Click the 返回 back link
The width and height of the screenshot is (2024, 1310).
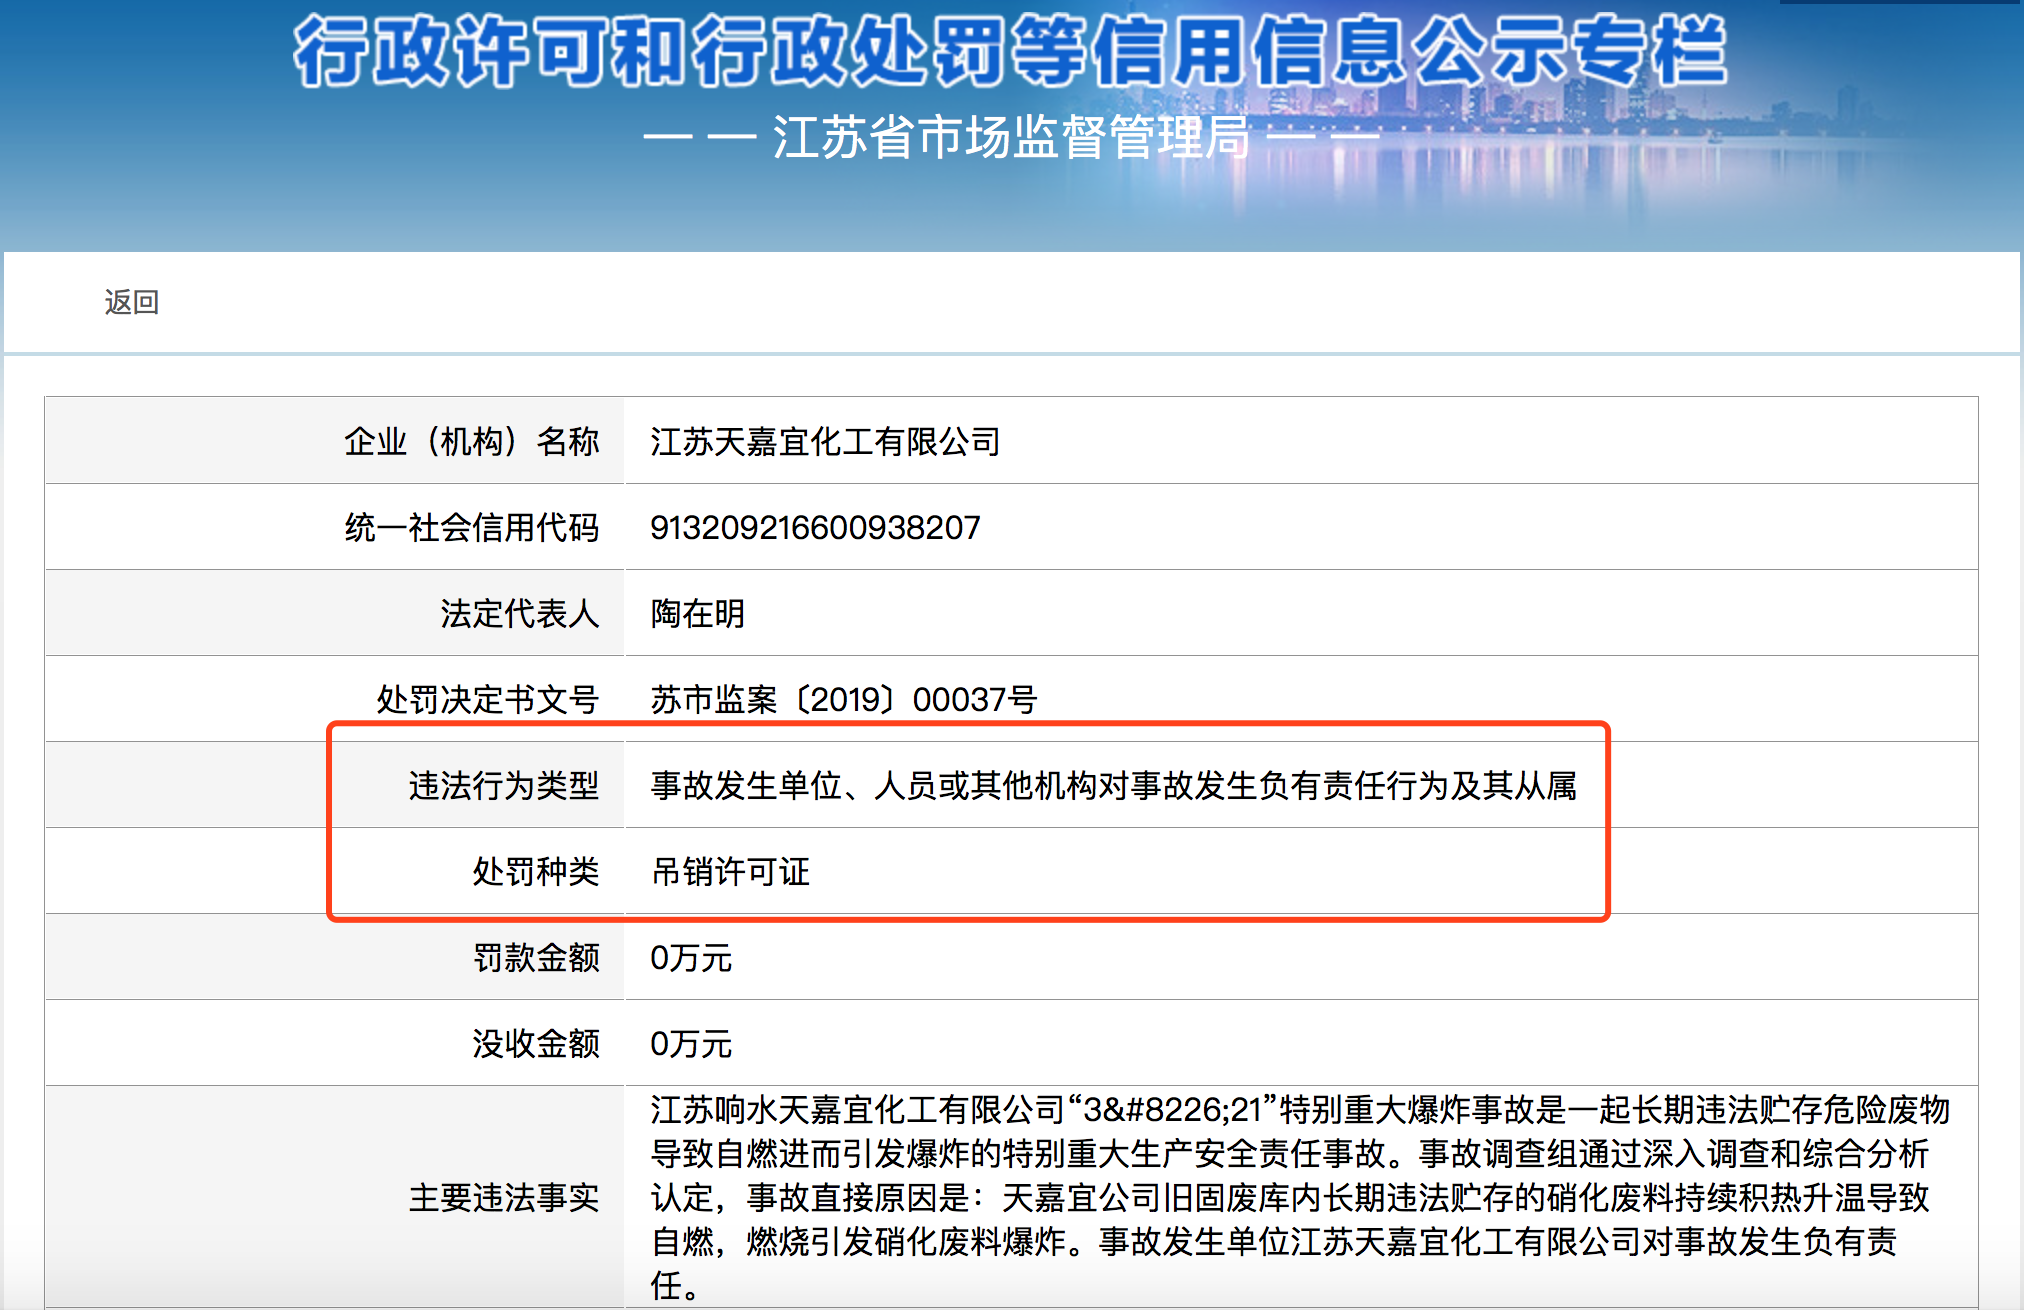pyautogui.click(x=132, y=302)
